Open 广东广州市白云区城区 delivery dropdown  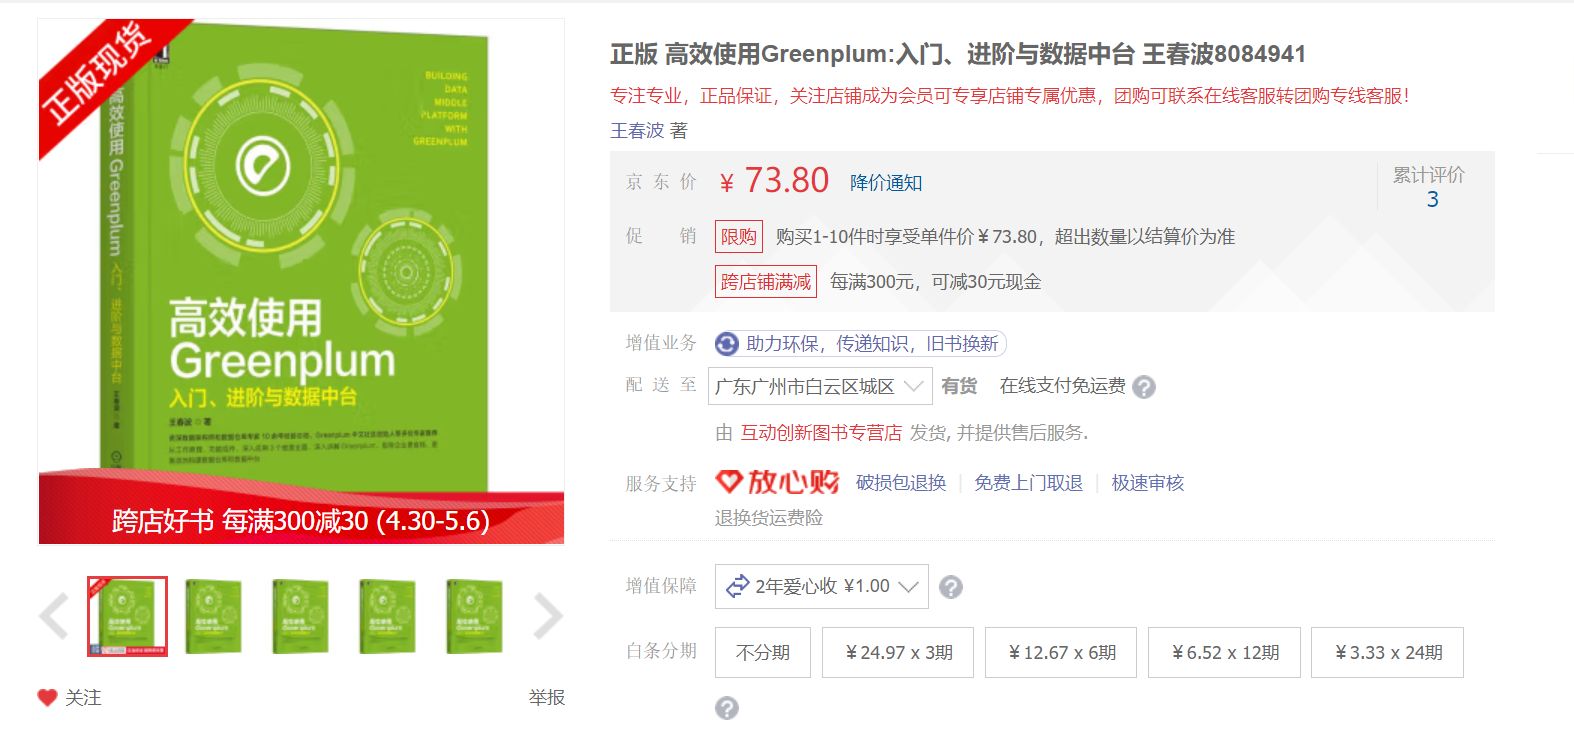click(820, 386)
